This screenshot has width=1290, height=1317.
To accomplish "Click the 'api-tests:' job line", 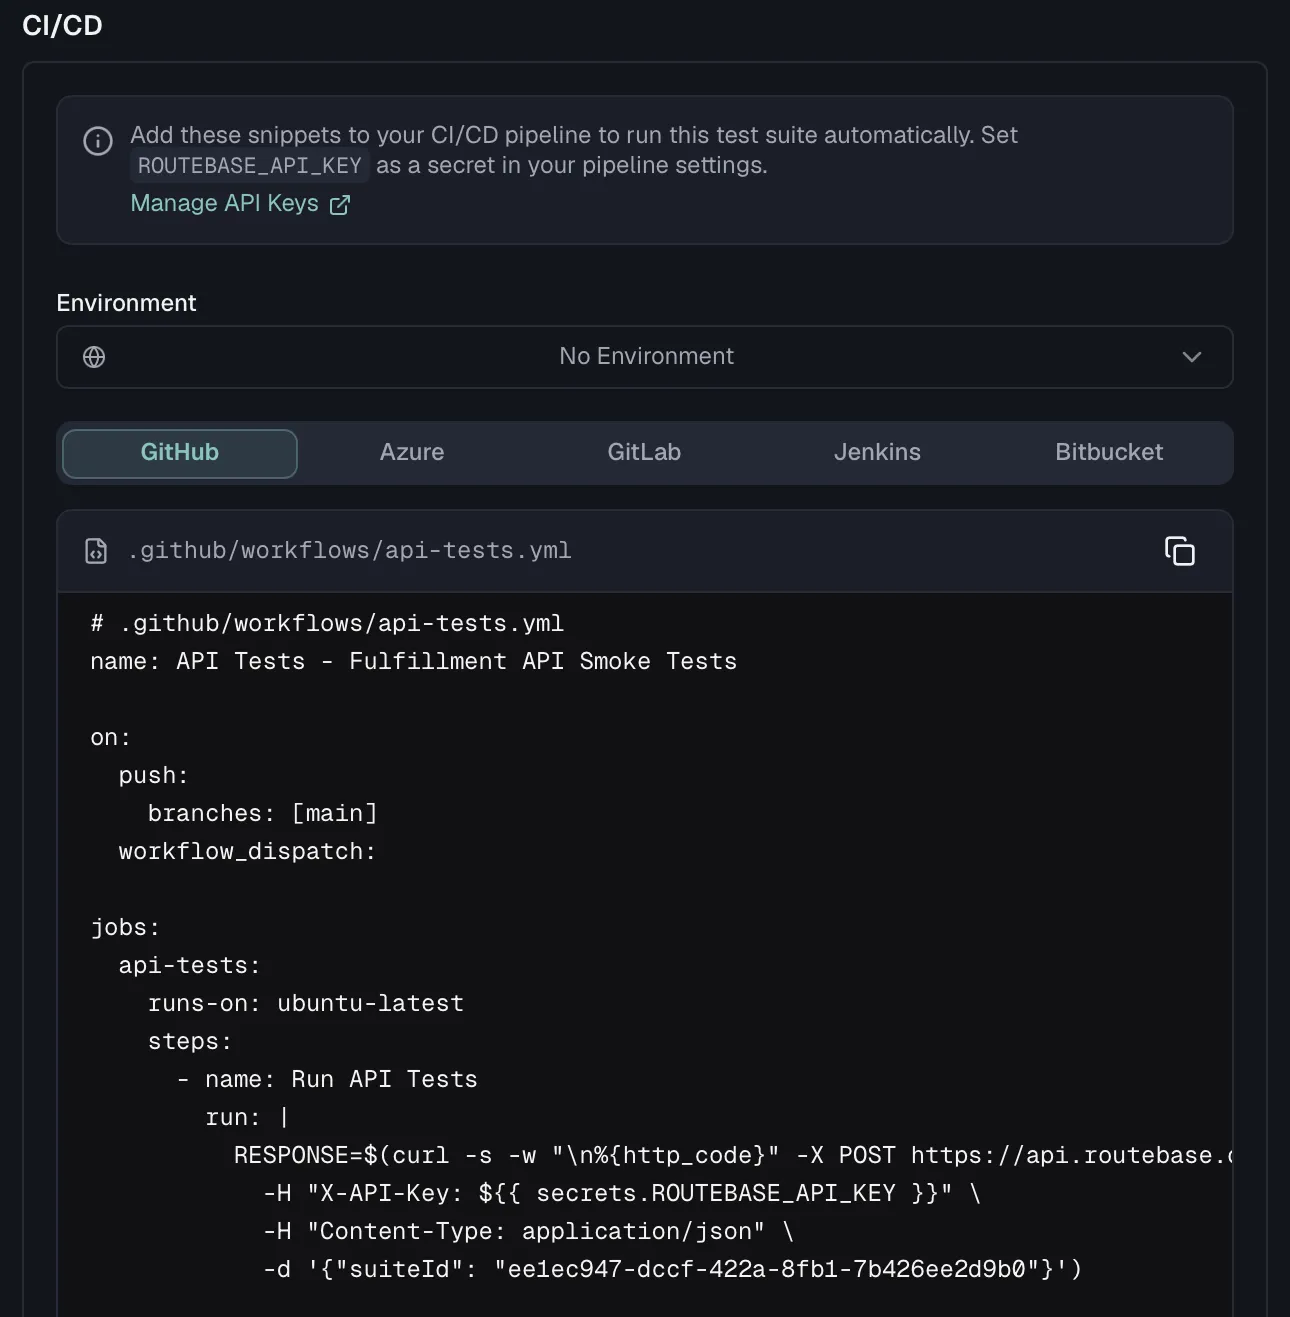I will [190, 966].
